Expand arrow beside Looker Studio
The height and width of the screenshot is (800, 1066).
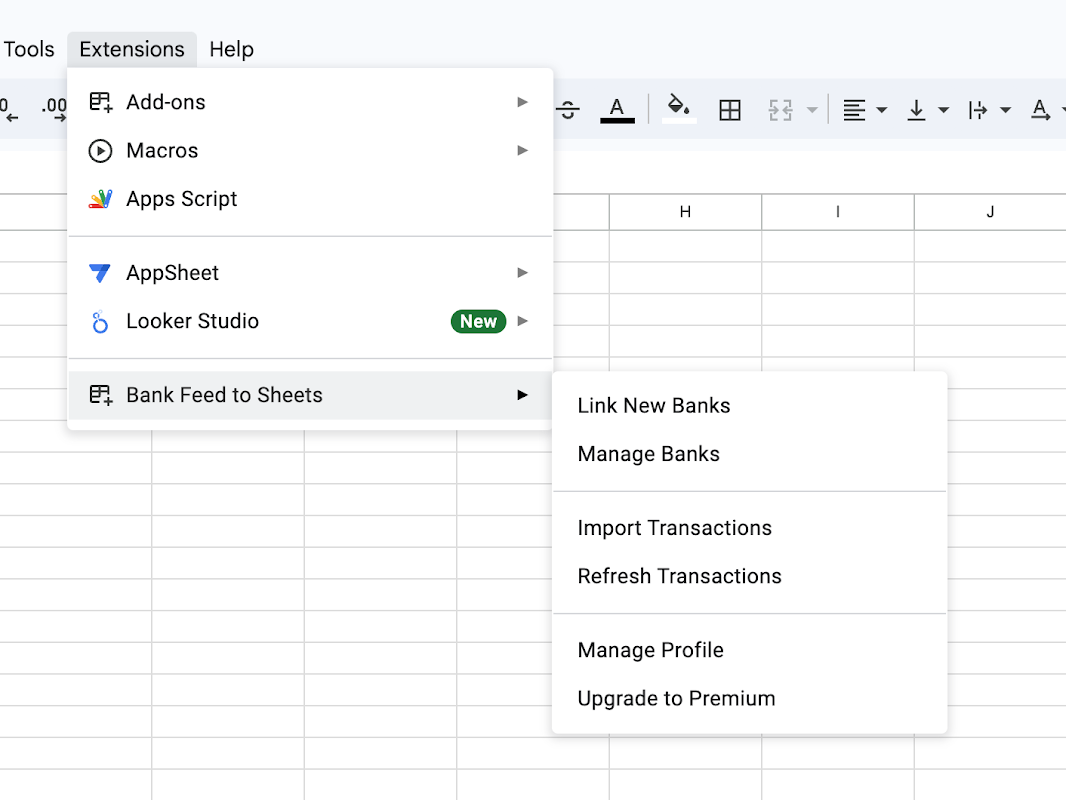point(522,321)
